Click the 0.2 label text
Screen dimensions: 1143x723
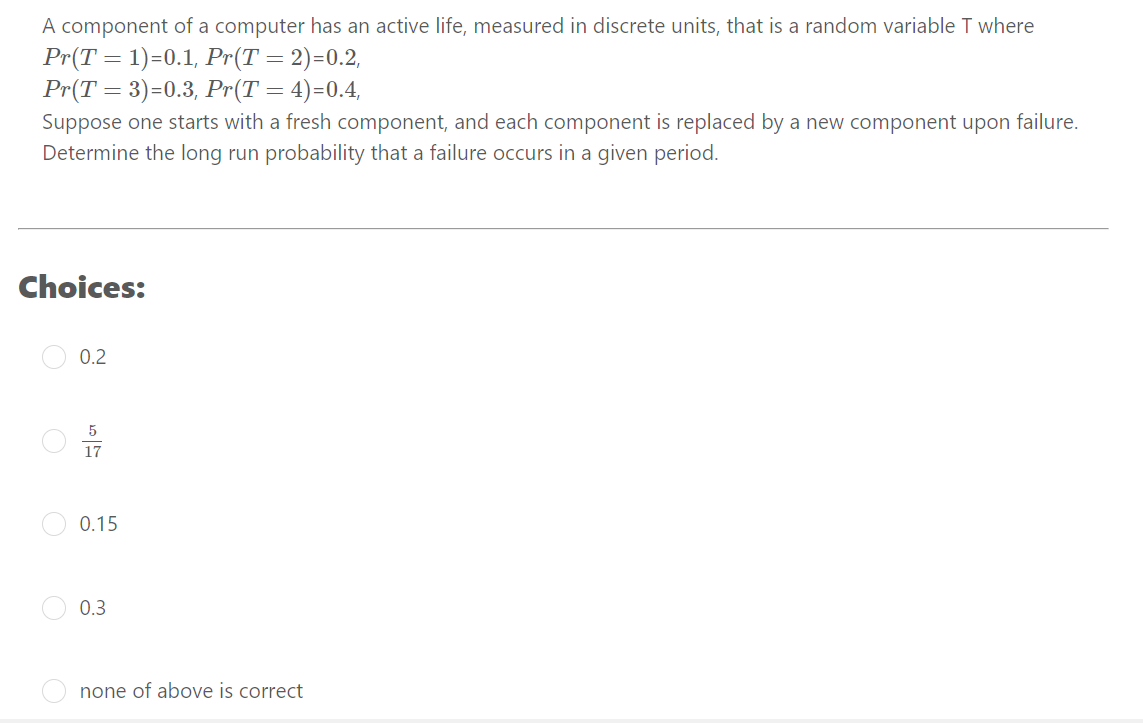tap(92, 356)
